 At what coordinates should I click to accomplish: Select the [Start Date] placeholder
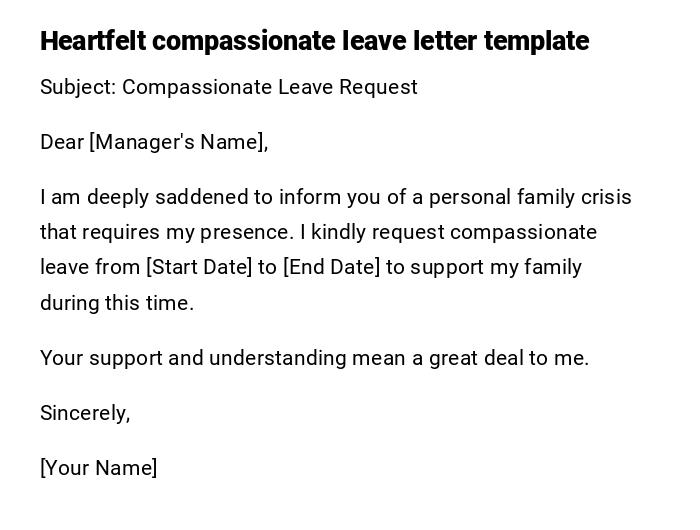[x=199, y=267]
